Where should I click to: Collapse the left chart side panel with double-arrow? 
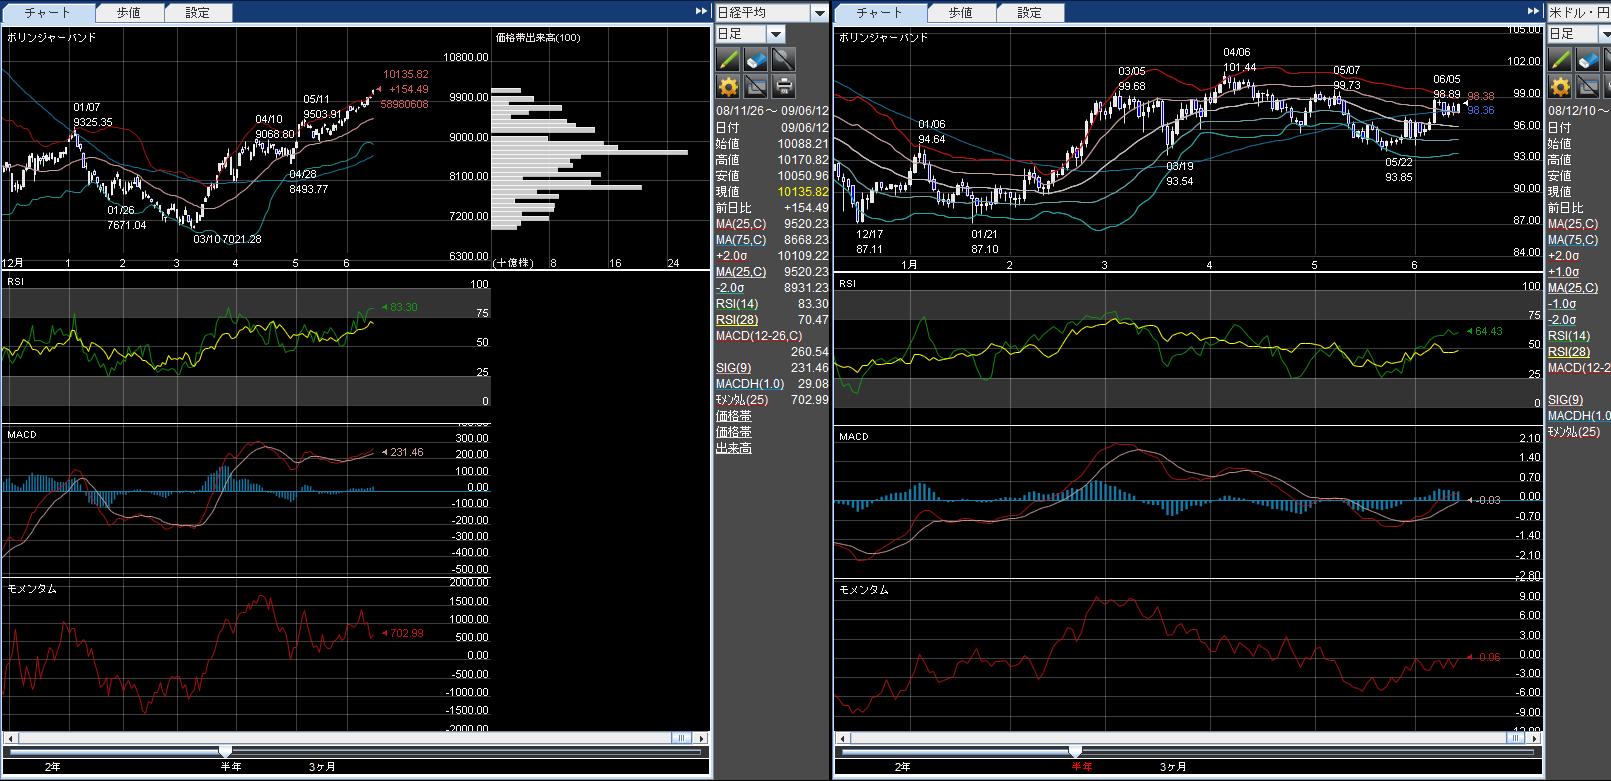[x=701, y=11]
